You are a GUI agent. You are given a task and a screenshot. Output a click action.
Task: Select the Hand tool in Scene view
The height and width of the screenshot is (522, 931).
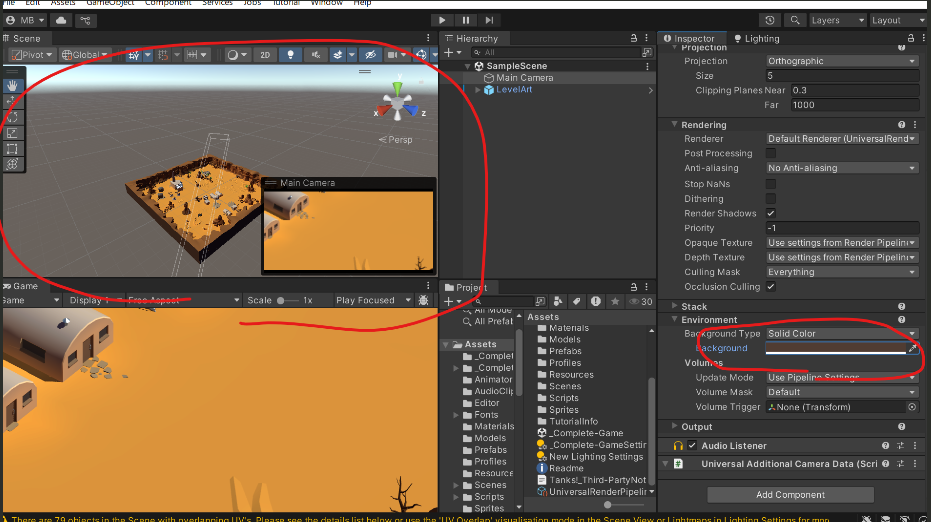point(12,86)
